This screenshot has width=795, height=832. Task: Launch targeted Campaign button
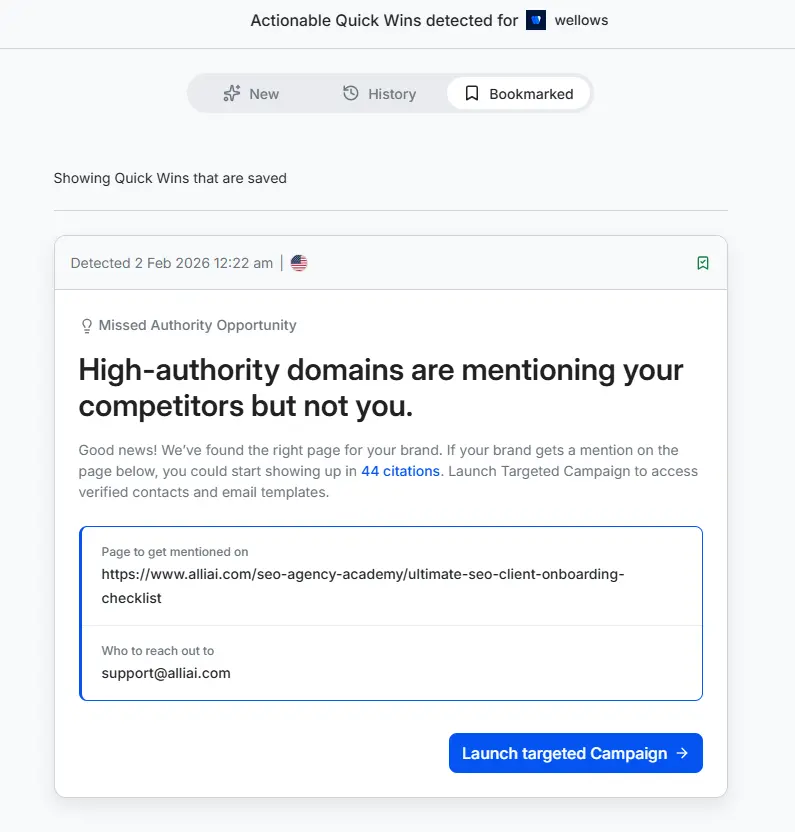tap(576, 753)
